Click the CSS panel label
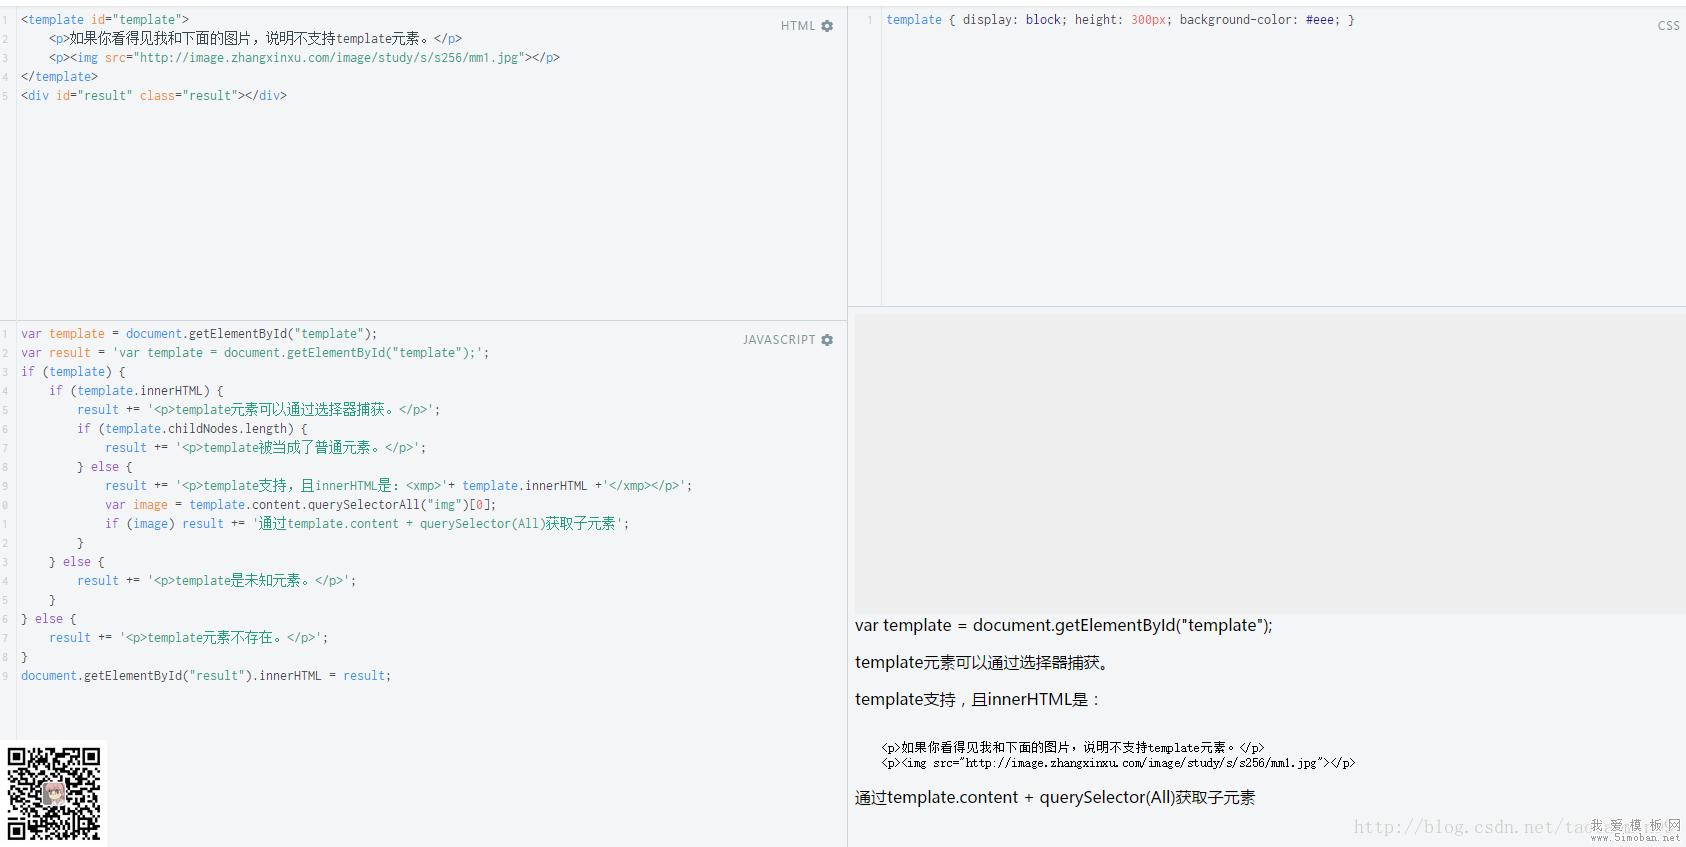The image size is (1686, 847). 1668,26
